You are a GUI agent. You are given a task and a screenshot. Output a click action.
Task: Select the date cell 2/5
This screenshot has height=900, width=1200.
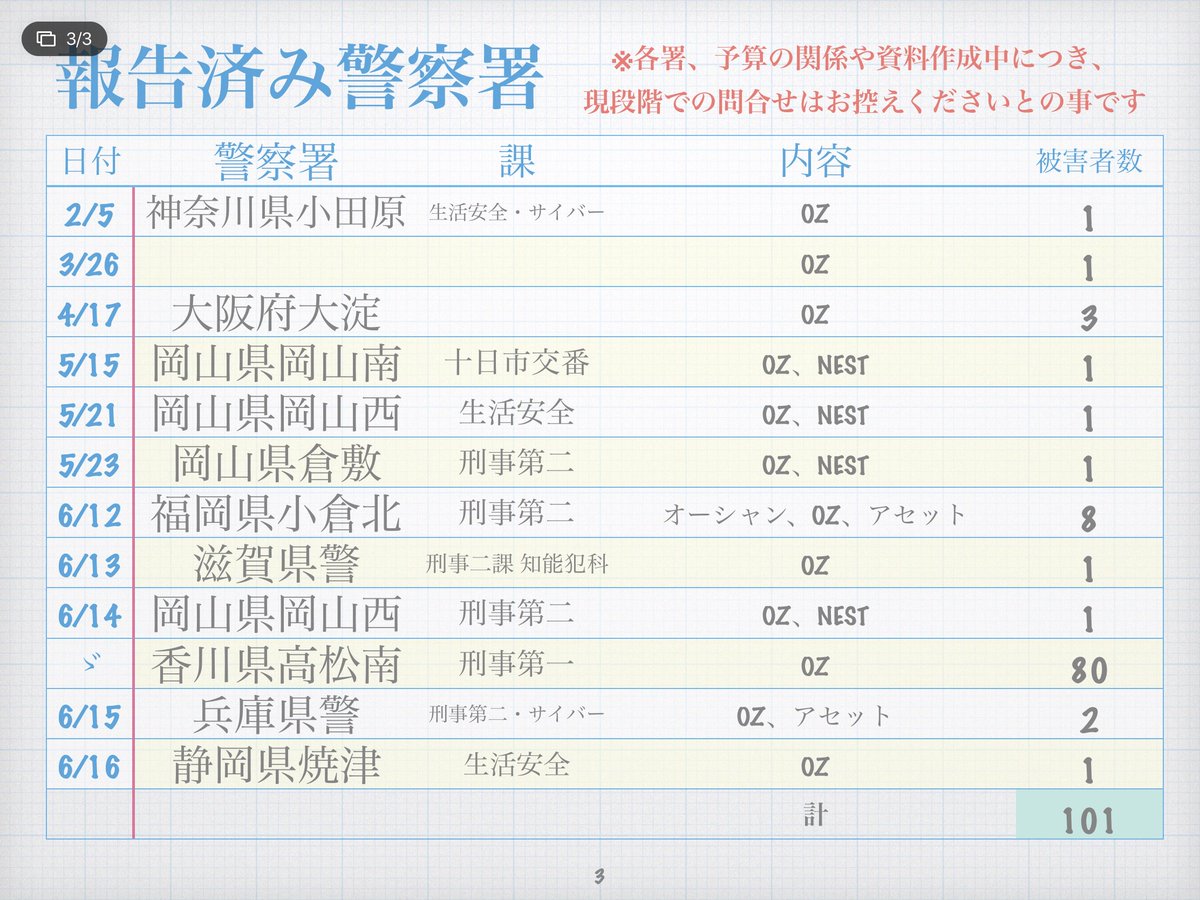(88, 214)
